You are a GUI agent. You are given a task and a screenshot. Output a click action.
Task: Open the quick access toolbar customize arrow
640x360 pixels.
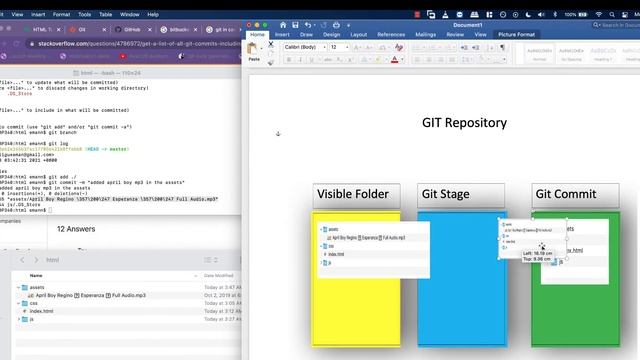348,25
